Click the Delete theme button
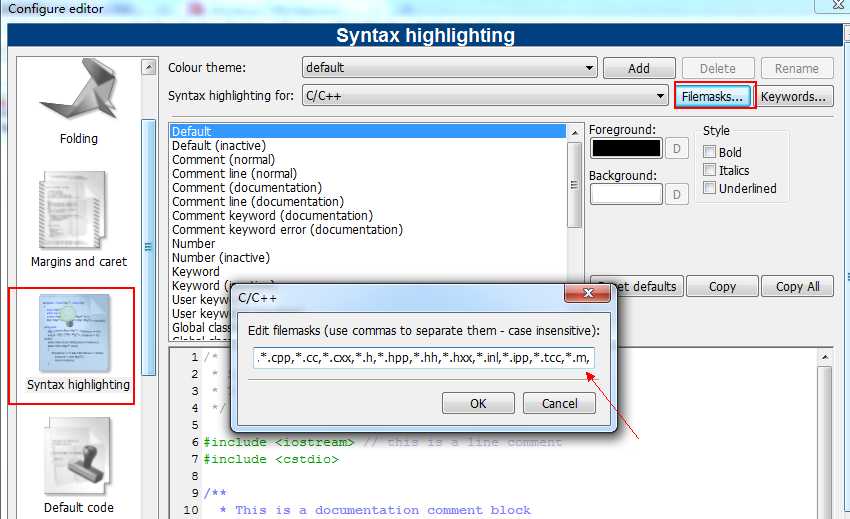850x519 pixels. click(718, 68)
